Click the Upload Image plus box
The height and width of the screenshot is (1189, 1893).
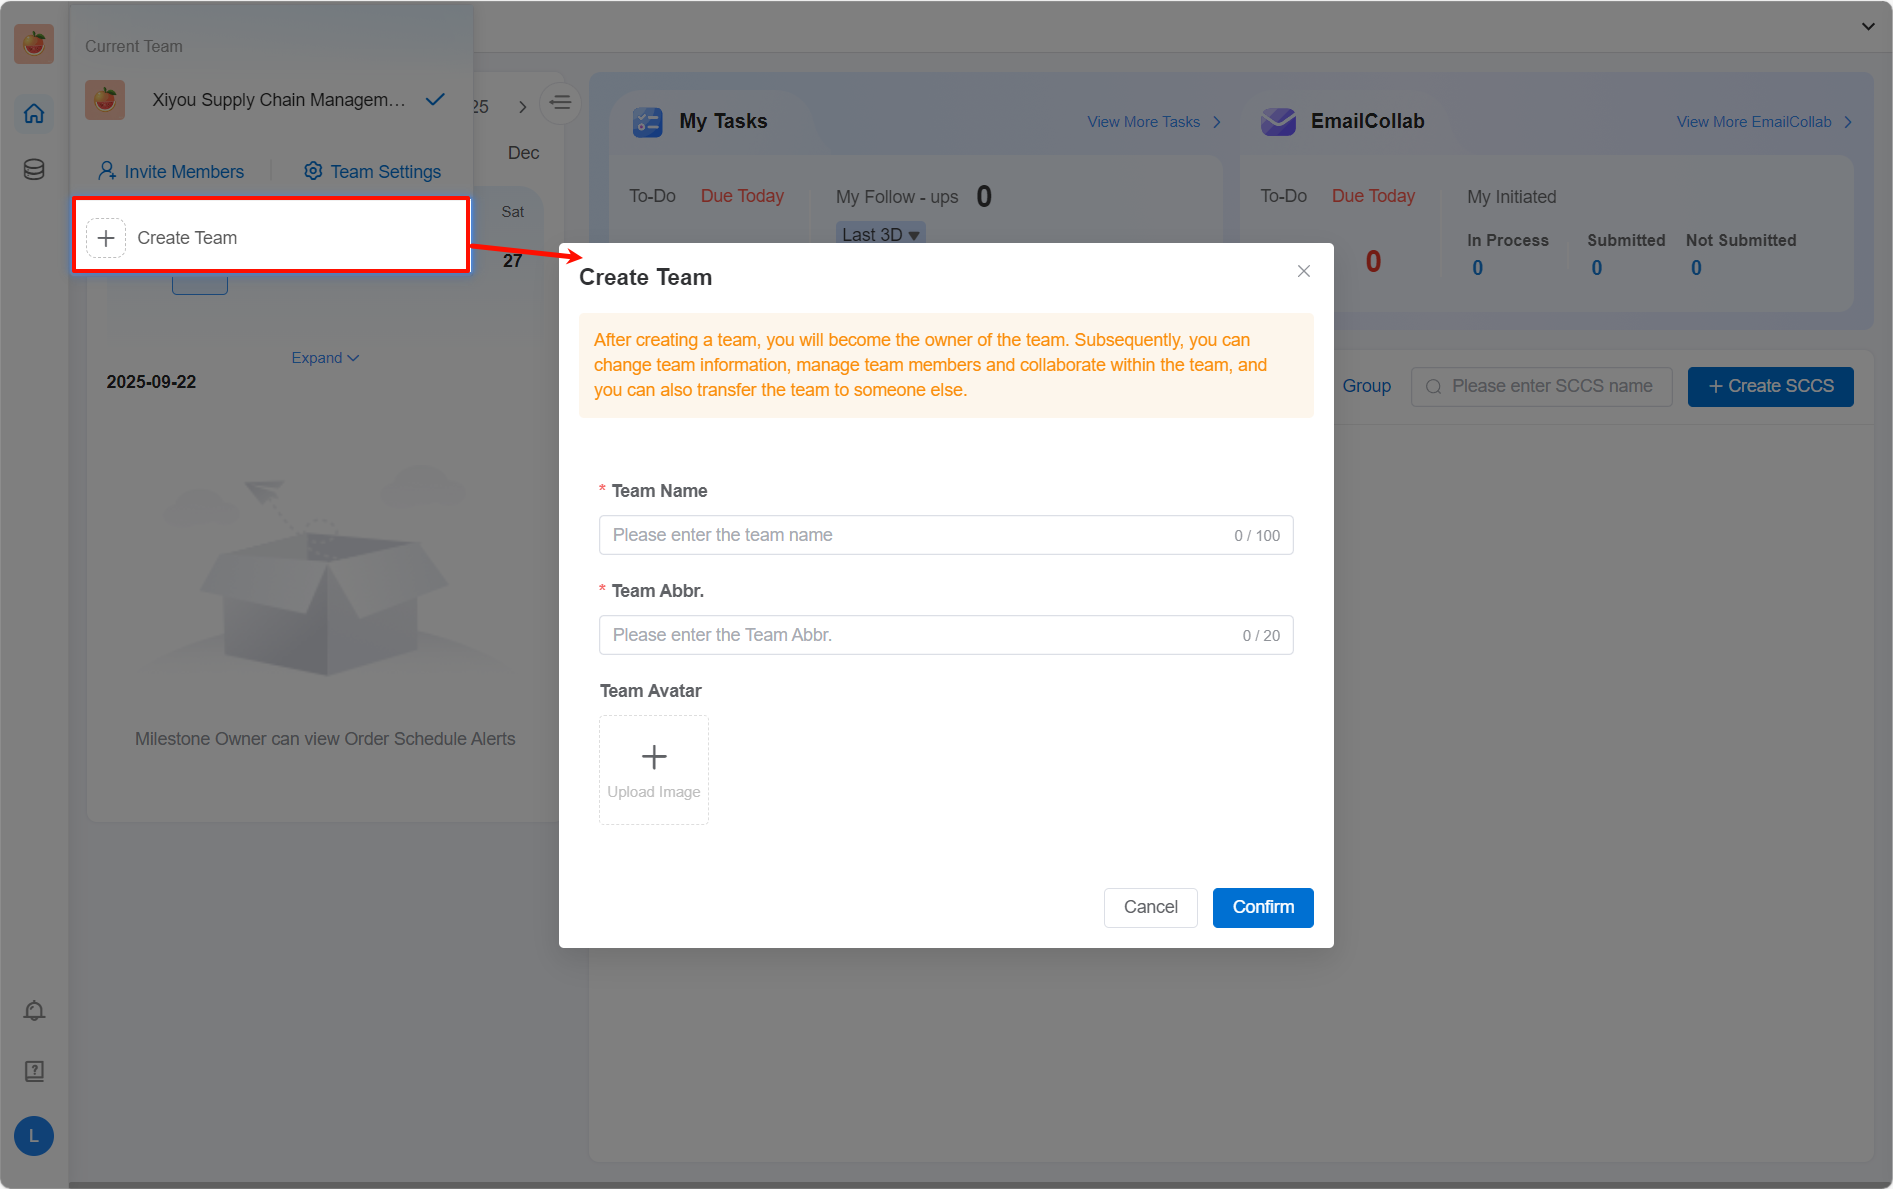pyautogui.click(x=654, y=769)
